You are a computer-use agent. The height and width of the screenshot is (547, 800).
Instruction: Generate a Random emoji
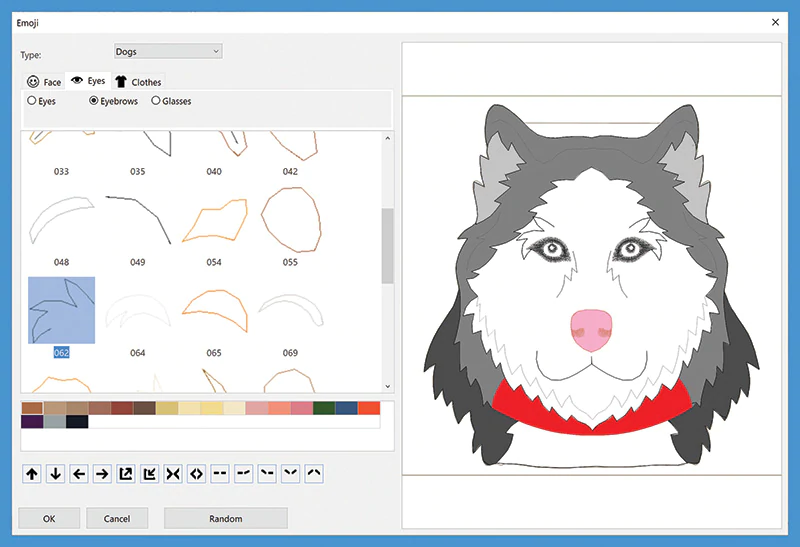226,518
